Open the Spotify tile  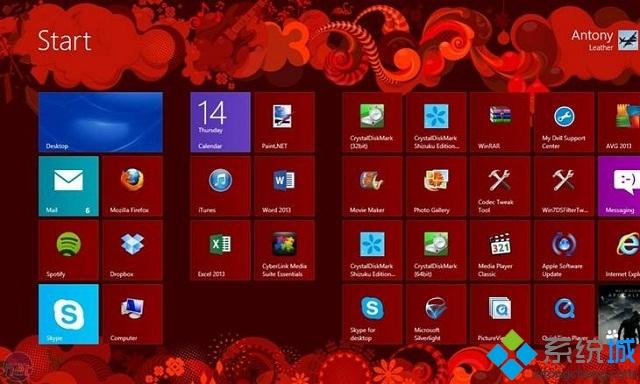(x=69, y=250)
